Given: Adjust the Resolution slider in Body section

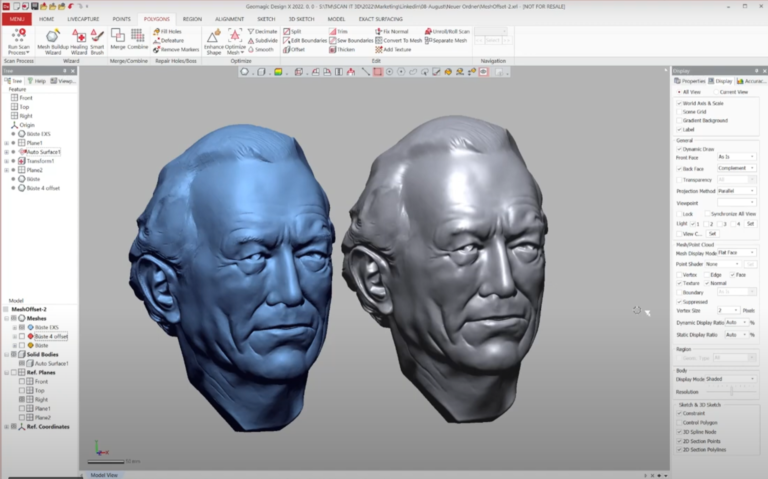Looking at the screenshot, I should pos(732,391).
